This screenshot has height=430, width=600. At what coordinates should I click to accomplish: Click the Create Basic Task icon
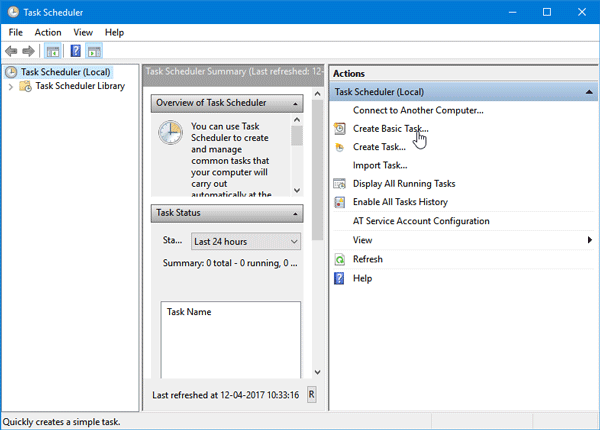point(339,129)
